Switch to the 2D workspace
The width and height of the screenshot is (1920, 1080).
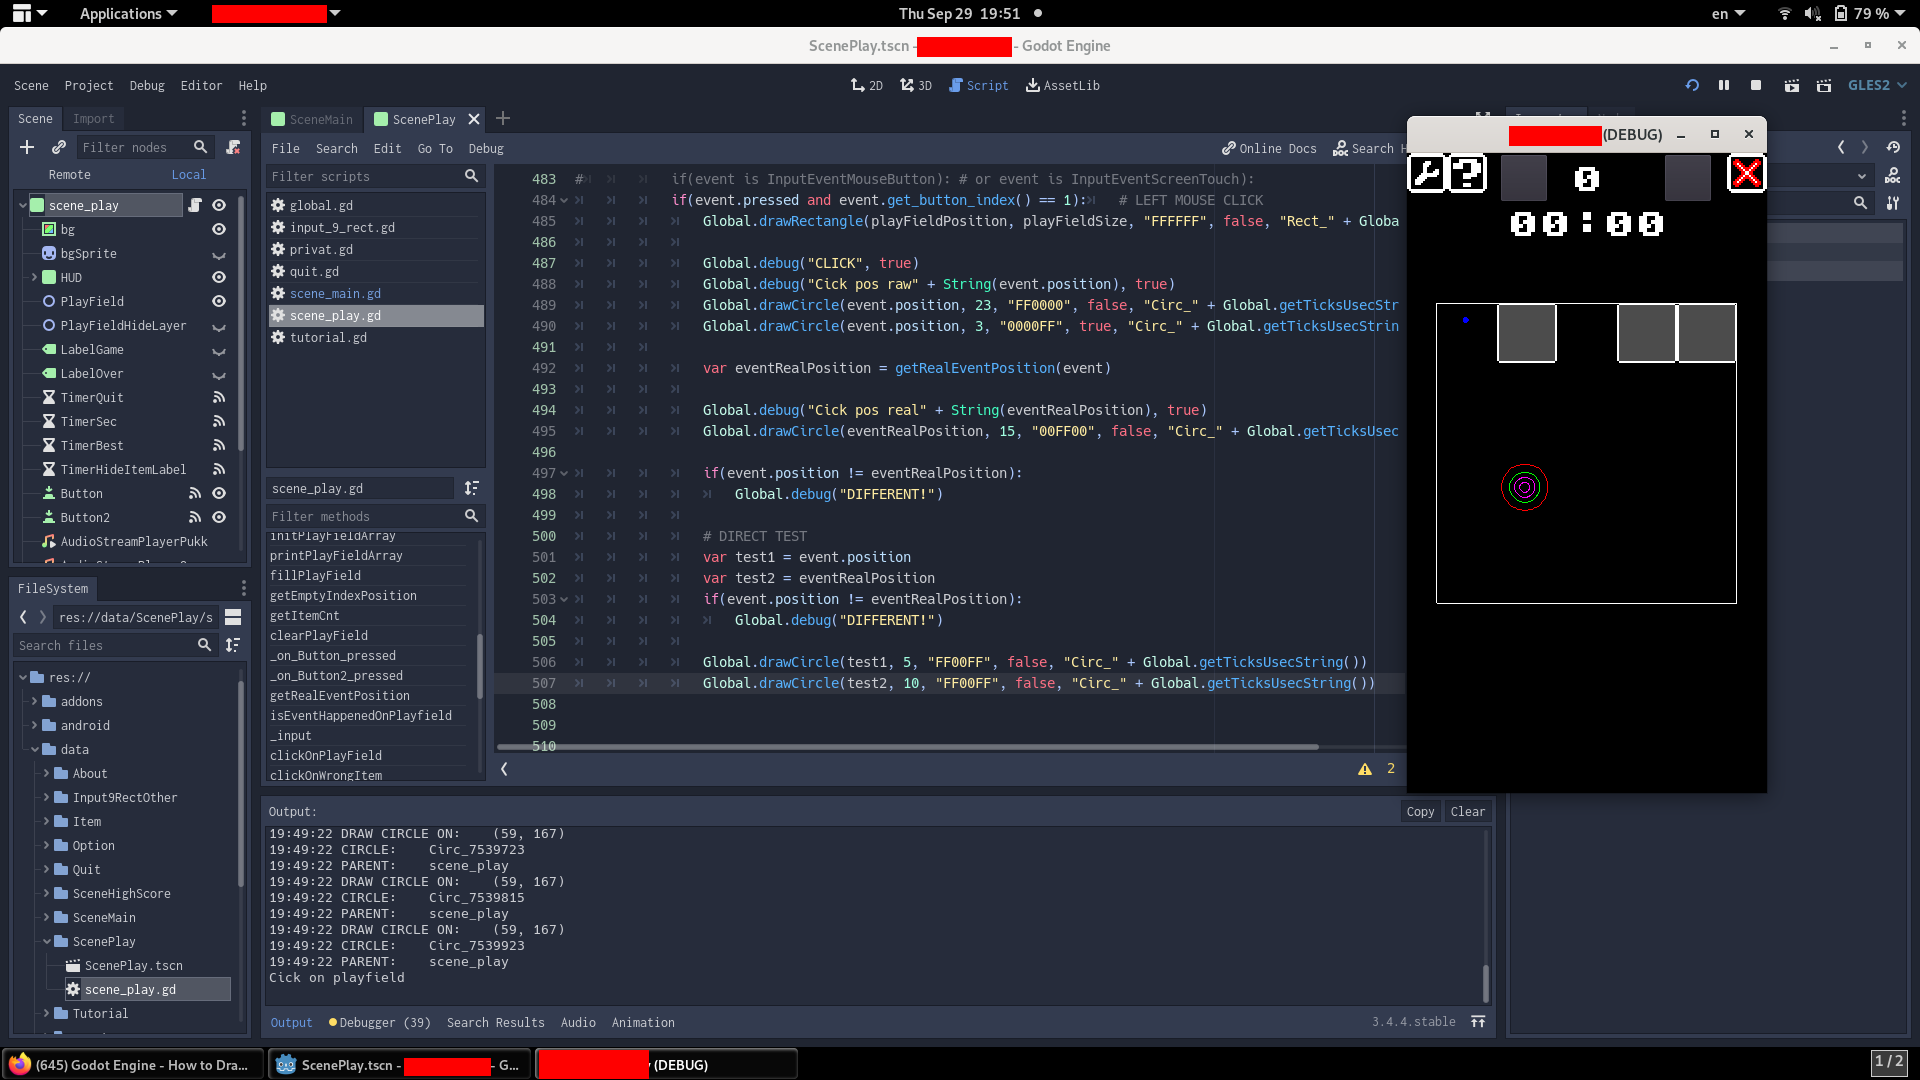point(866,85)
